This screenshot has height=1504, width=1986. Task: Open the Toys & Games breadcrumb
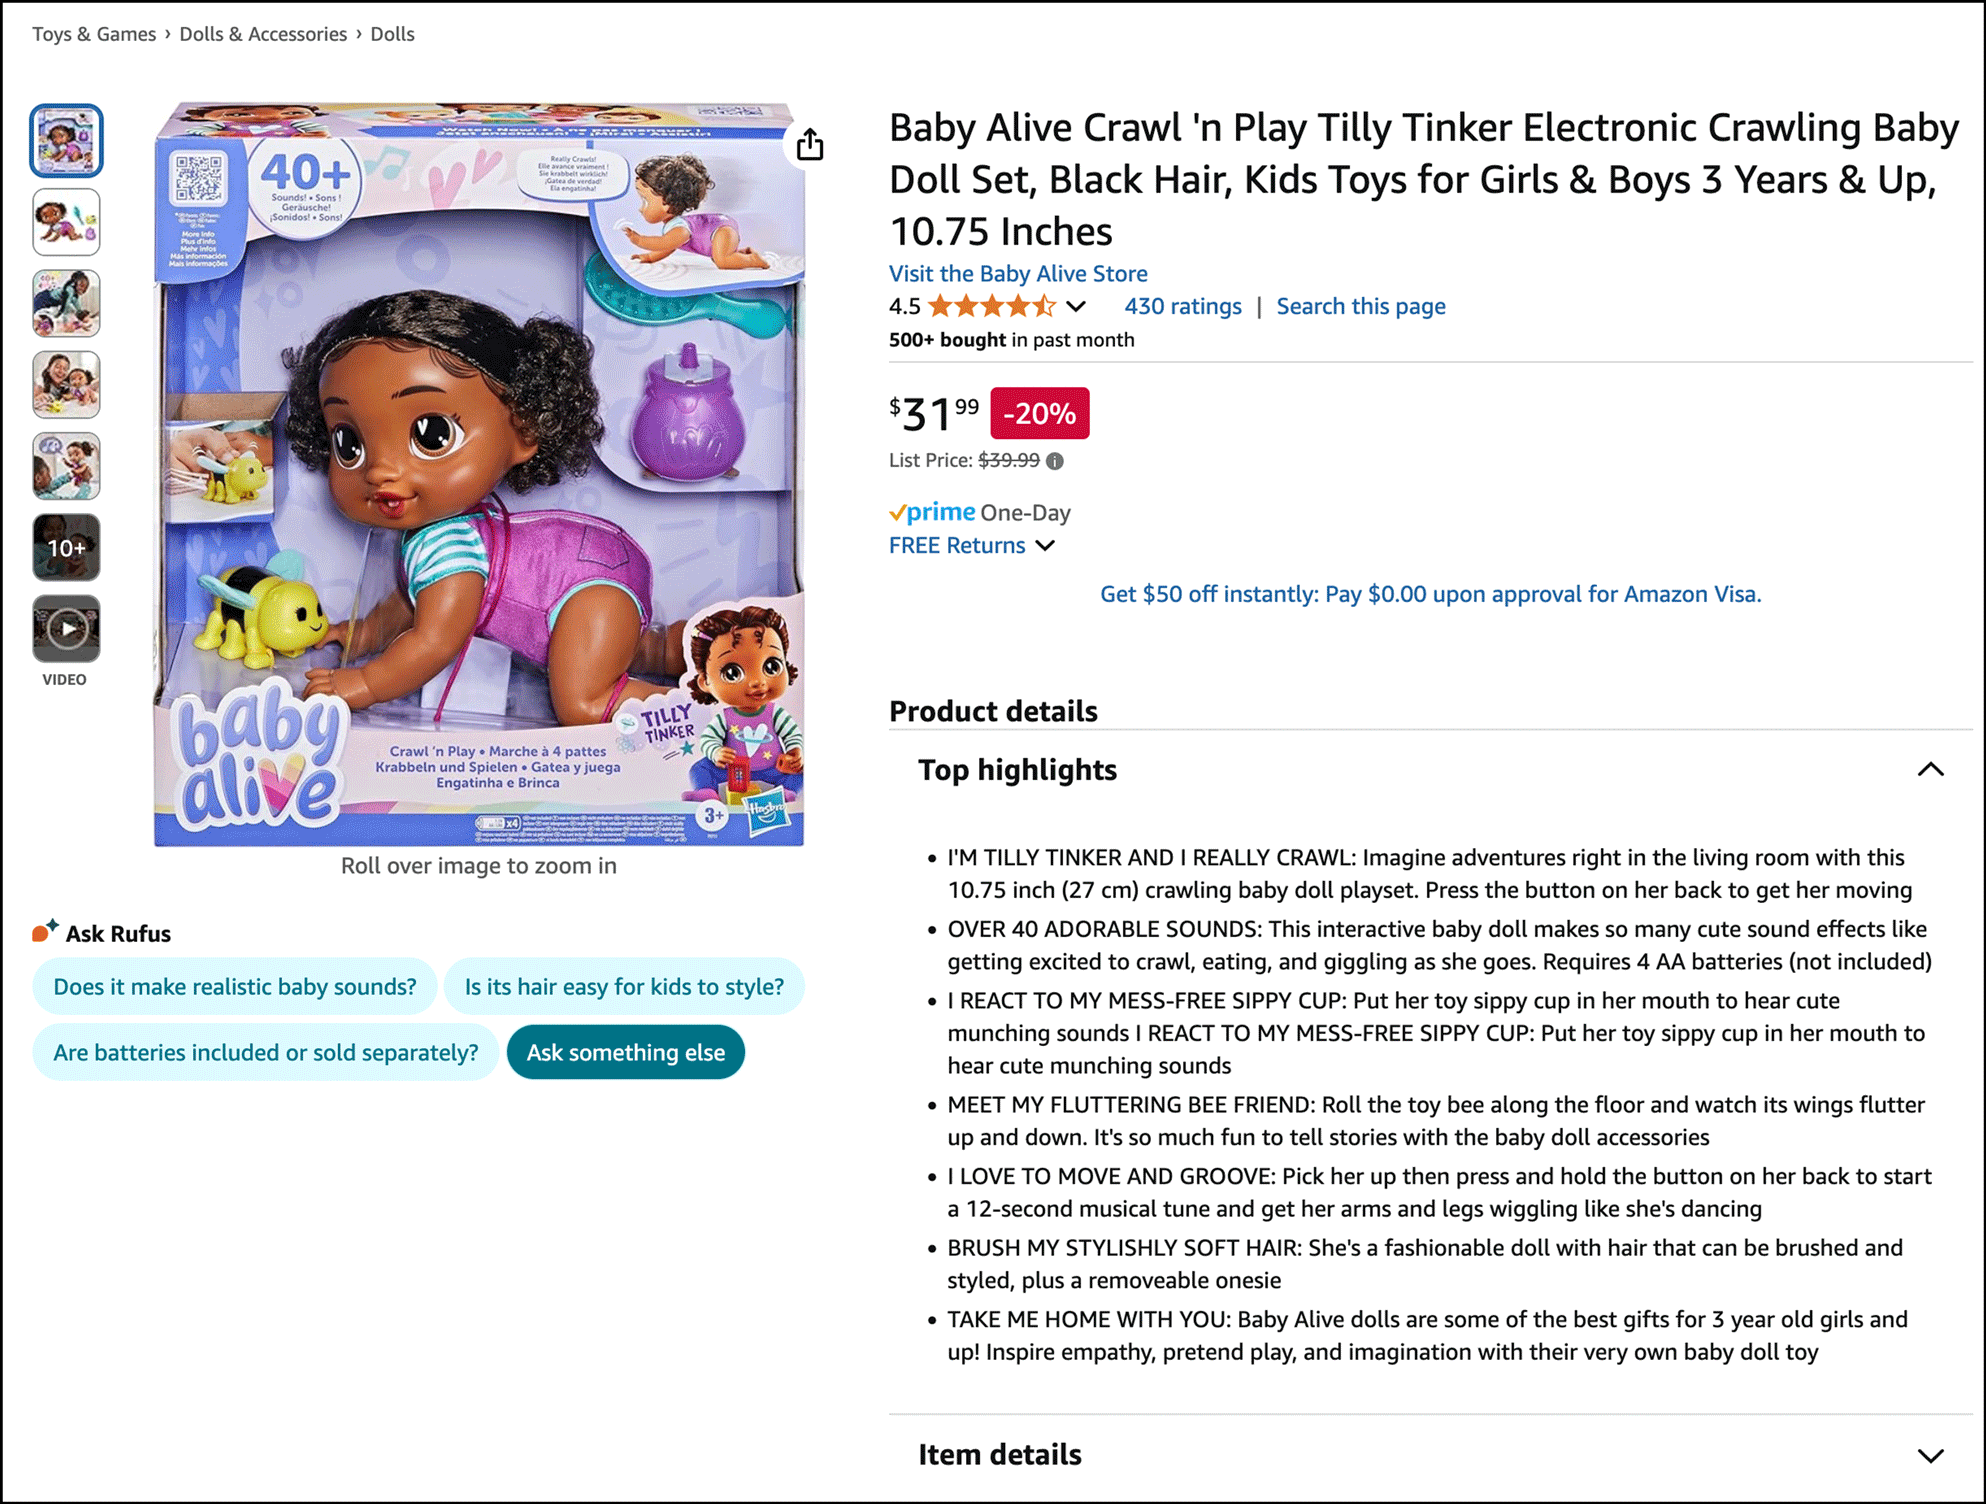coord(94,34)
